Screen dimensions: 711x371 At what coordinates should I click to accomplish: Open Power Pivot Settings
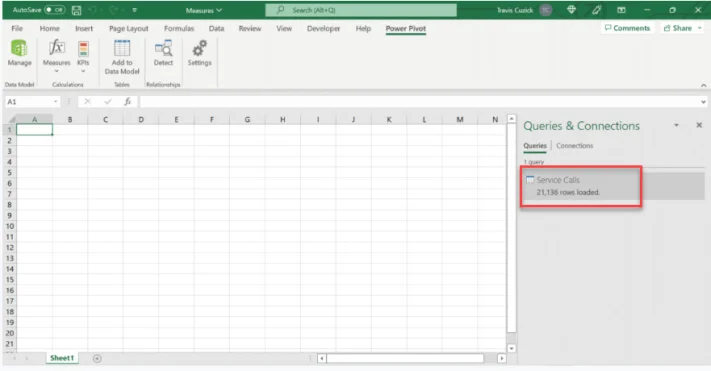200,54
